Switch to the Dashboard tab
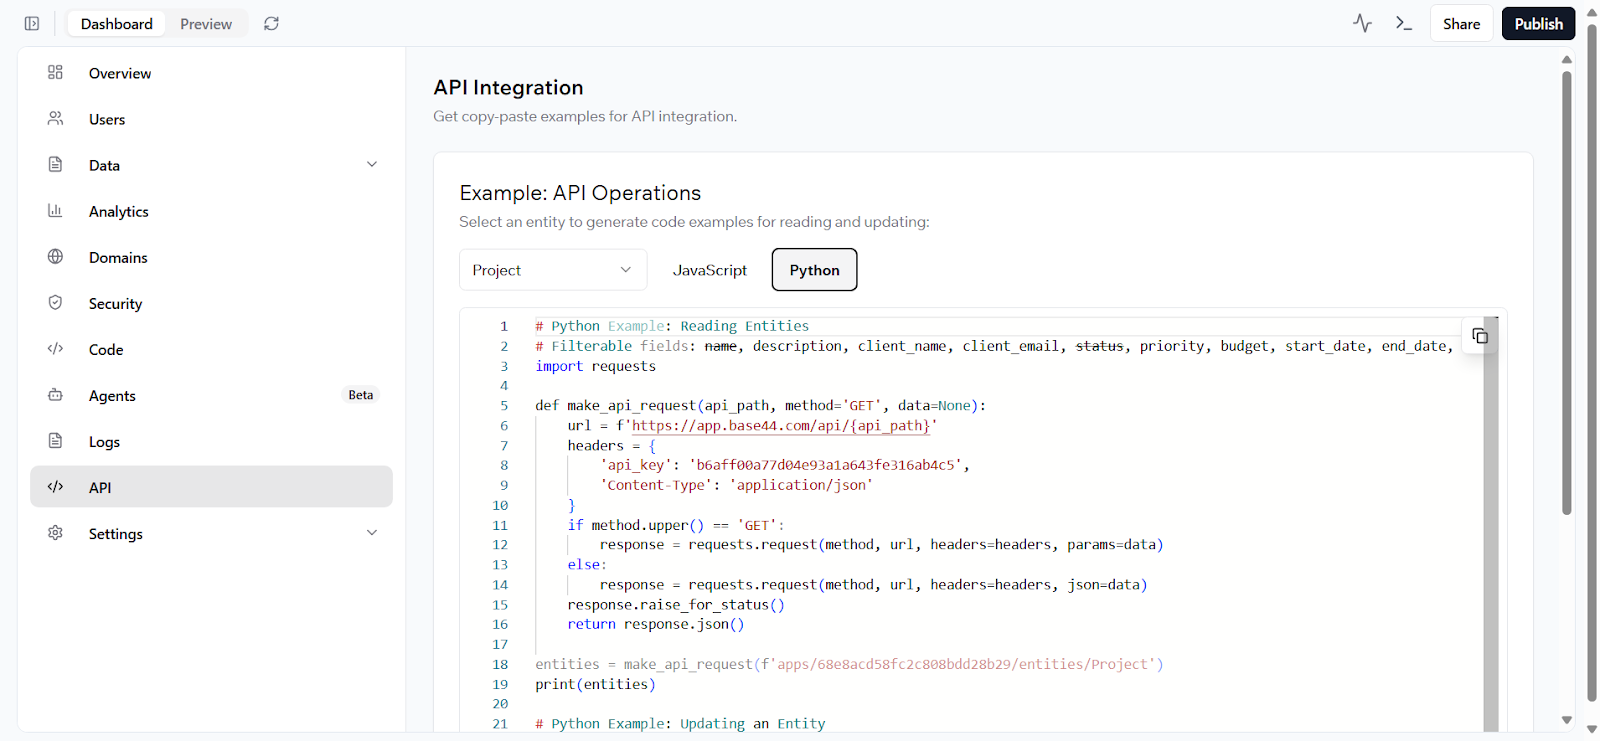Viewport: 1600px width, 741px height. coord(117,24)
